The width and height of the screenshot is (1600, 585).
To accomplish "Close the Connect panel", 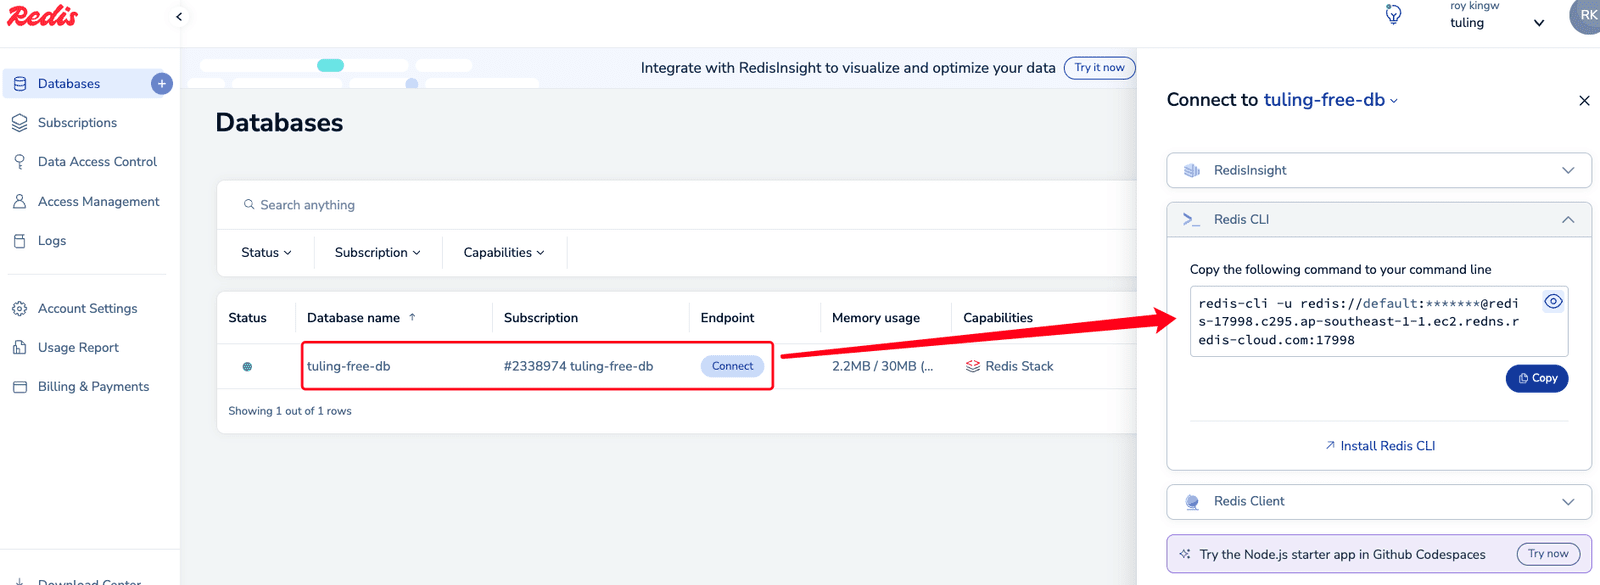I will pos(1584,101).
